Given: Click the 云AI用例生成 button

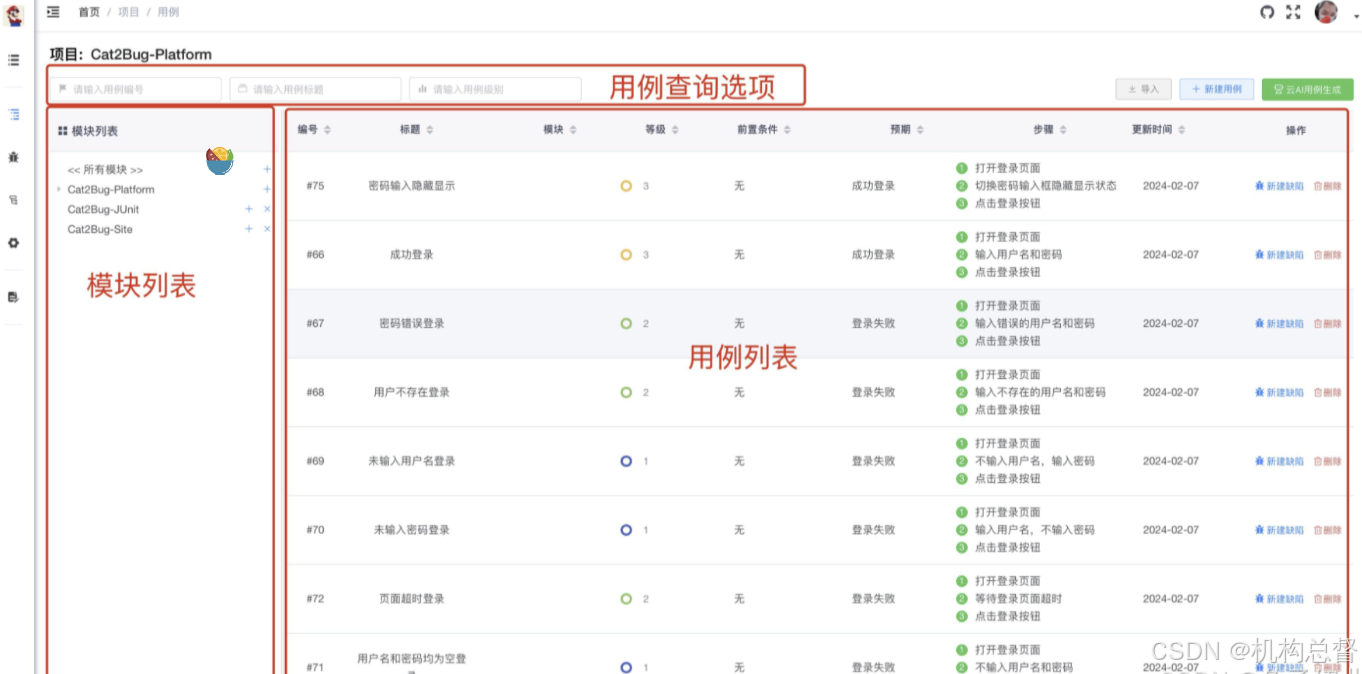Looking at the screenshot, I should [x=1308, y=89].
